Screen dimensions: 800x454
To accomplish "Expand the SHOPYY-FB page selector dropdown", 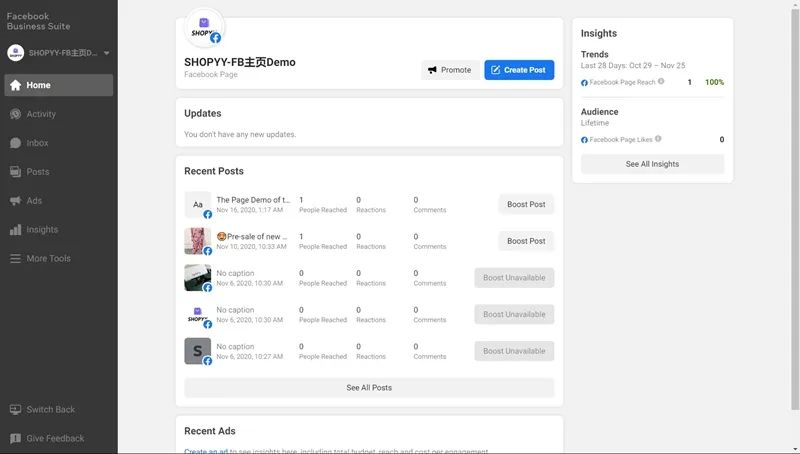I will coord(106,53).
